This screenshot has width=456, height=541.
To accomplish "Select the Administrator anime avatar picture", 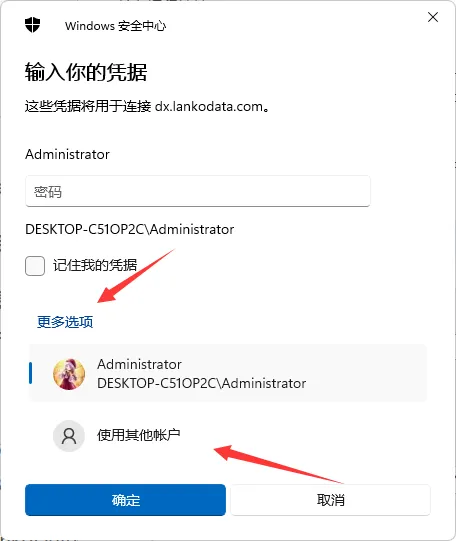I will pos(69,374).
